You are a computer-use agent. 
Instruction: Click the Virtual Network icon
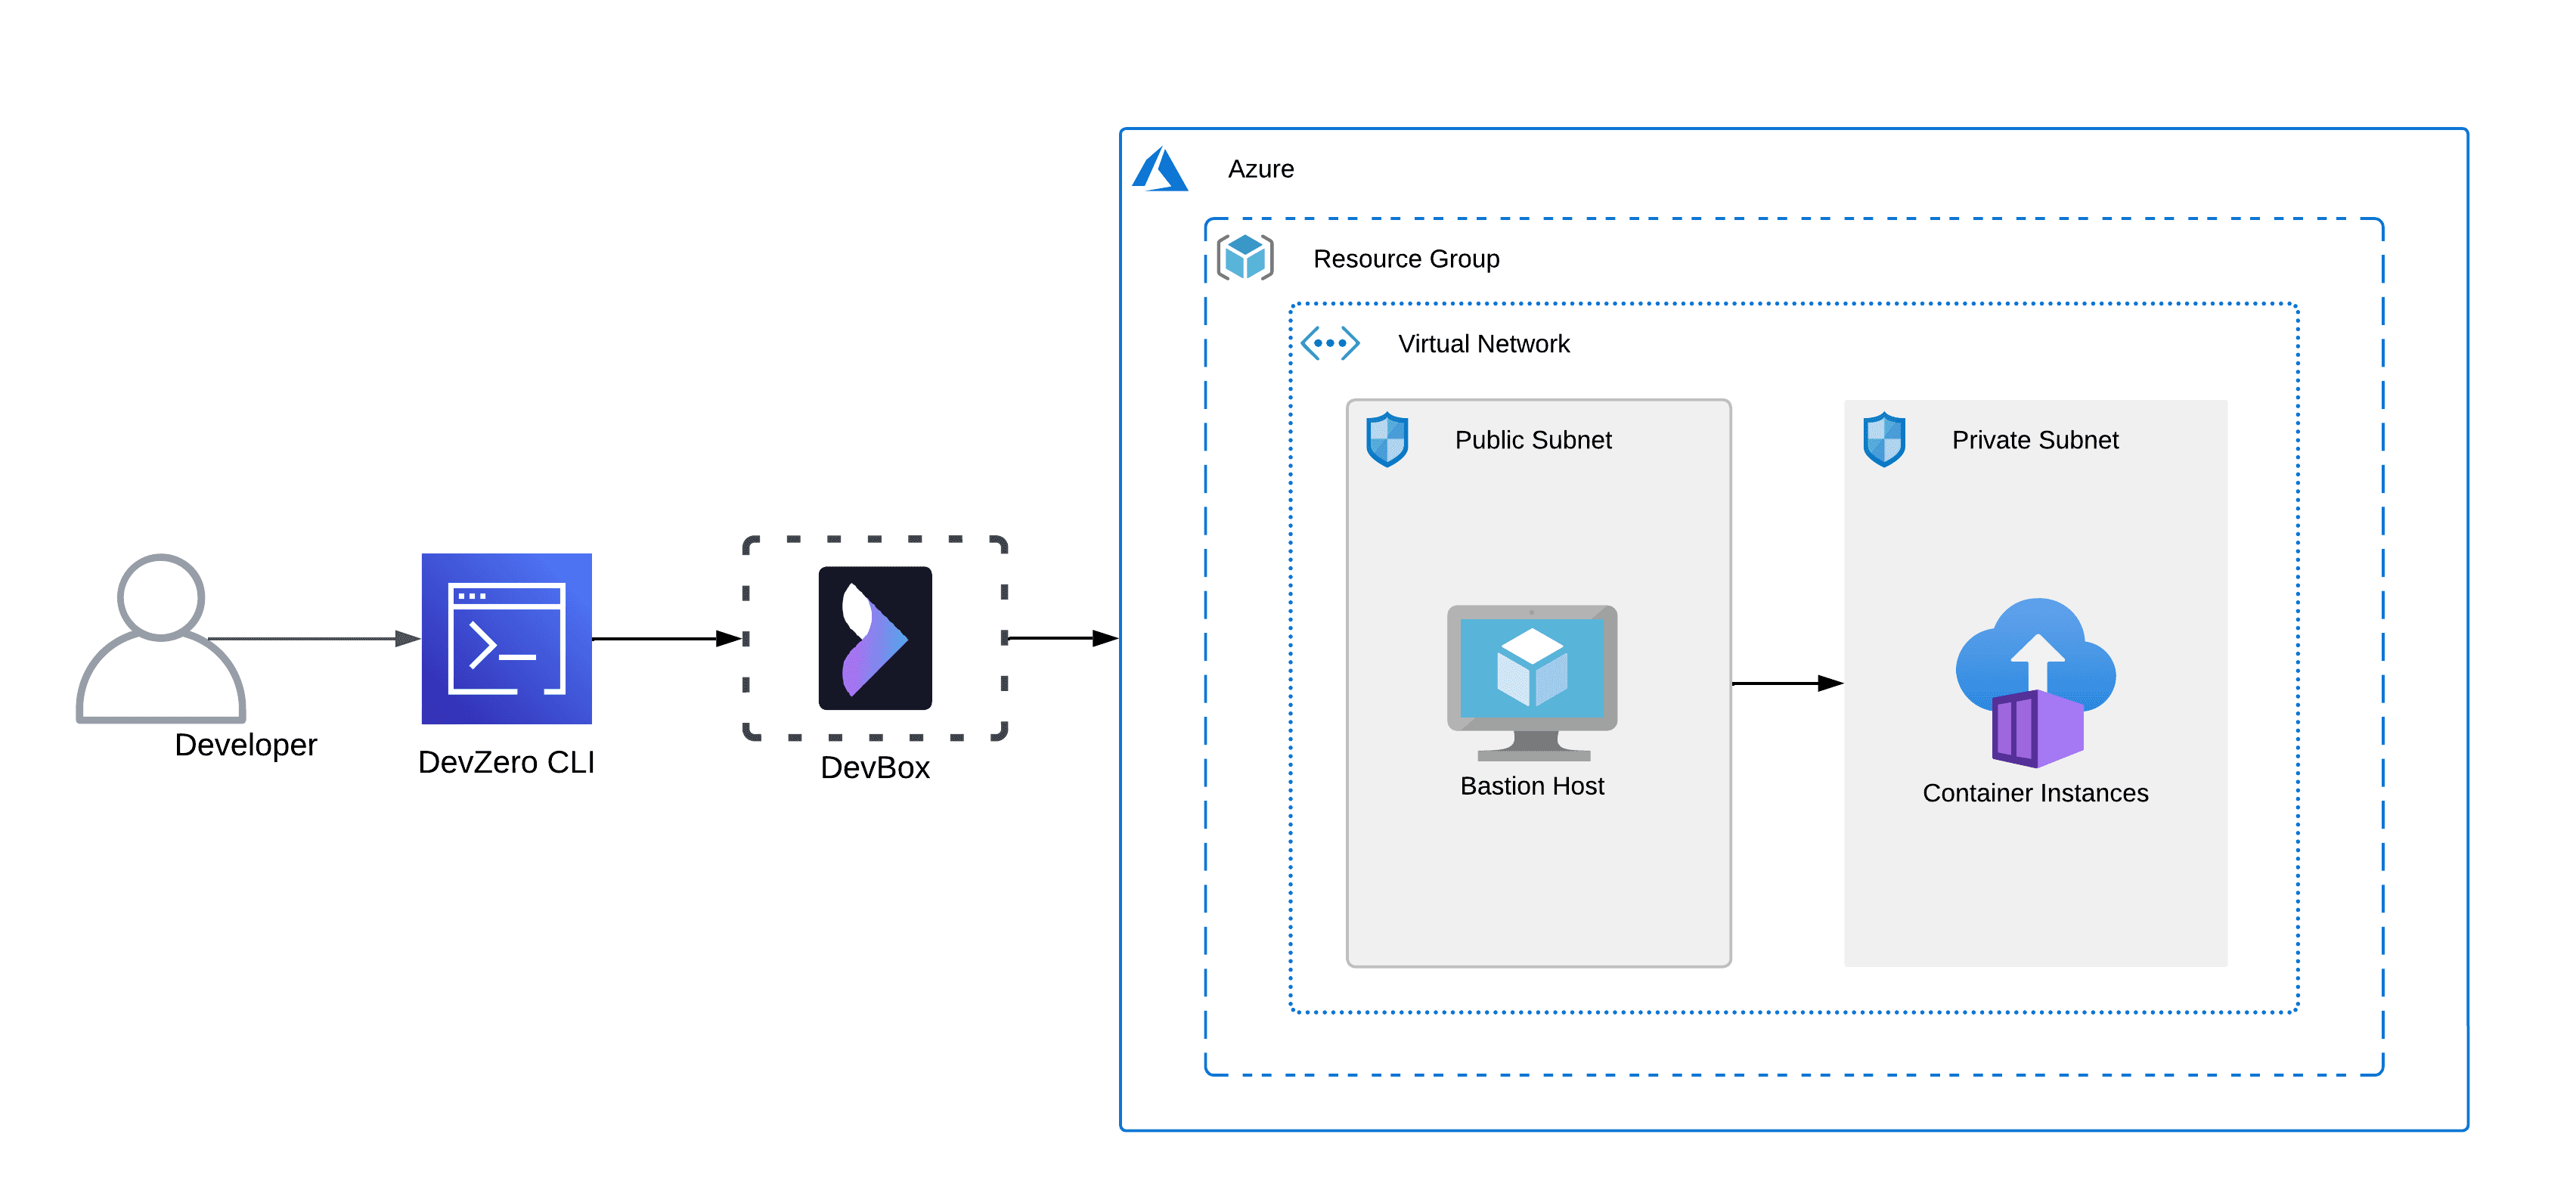1330,343
